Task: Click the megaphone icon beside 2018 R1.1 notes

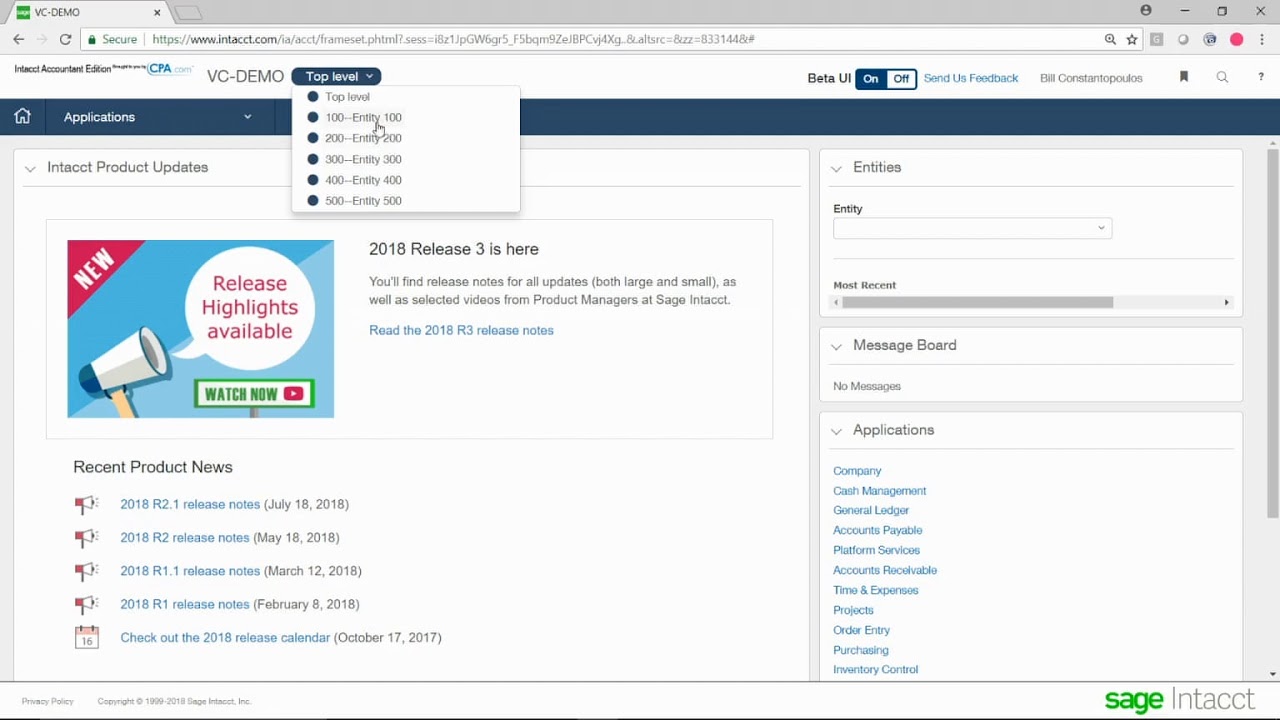Action: click(87, 571)
